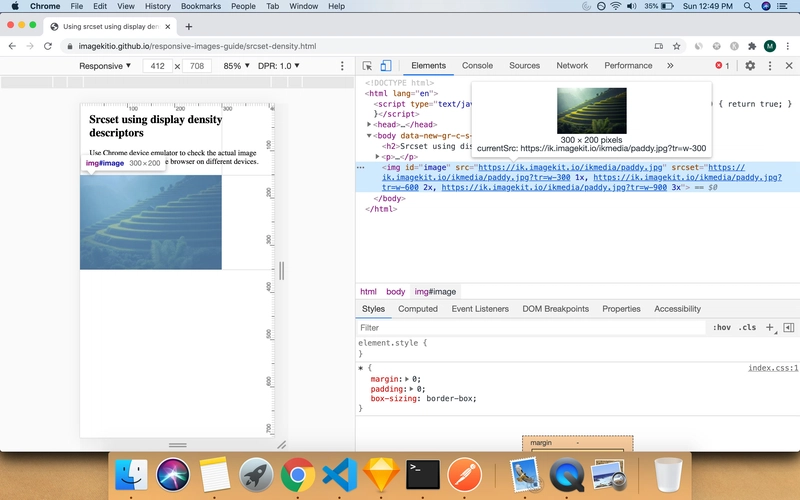Click the paddy.jpg src link
The height and width of the screenshot is (500, 800).
tap(570, 167)
